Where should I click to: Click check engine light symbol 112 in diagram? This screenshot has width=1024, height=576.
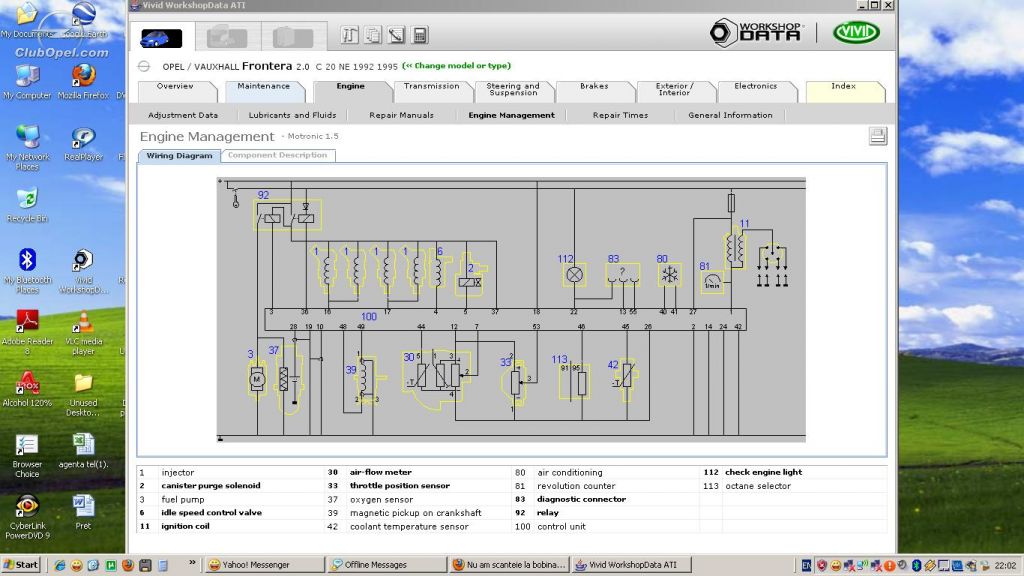[x=575, y=275]
